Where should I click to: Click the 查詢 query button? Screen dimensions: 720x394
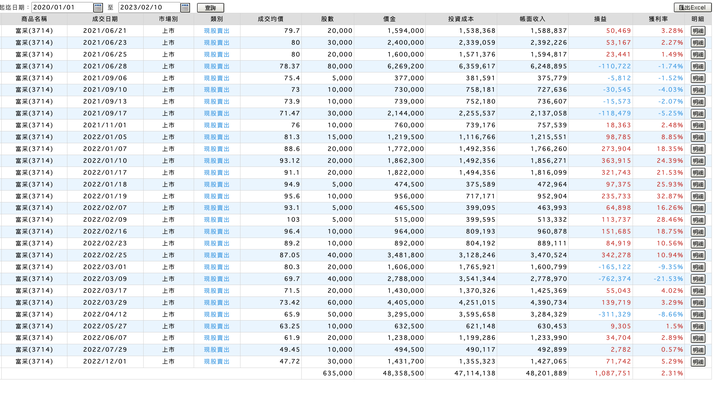click(x=210, y=8)
